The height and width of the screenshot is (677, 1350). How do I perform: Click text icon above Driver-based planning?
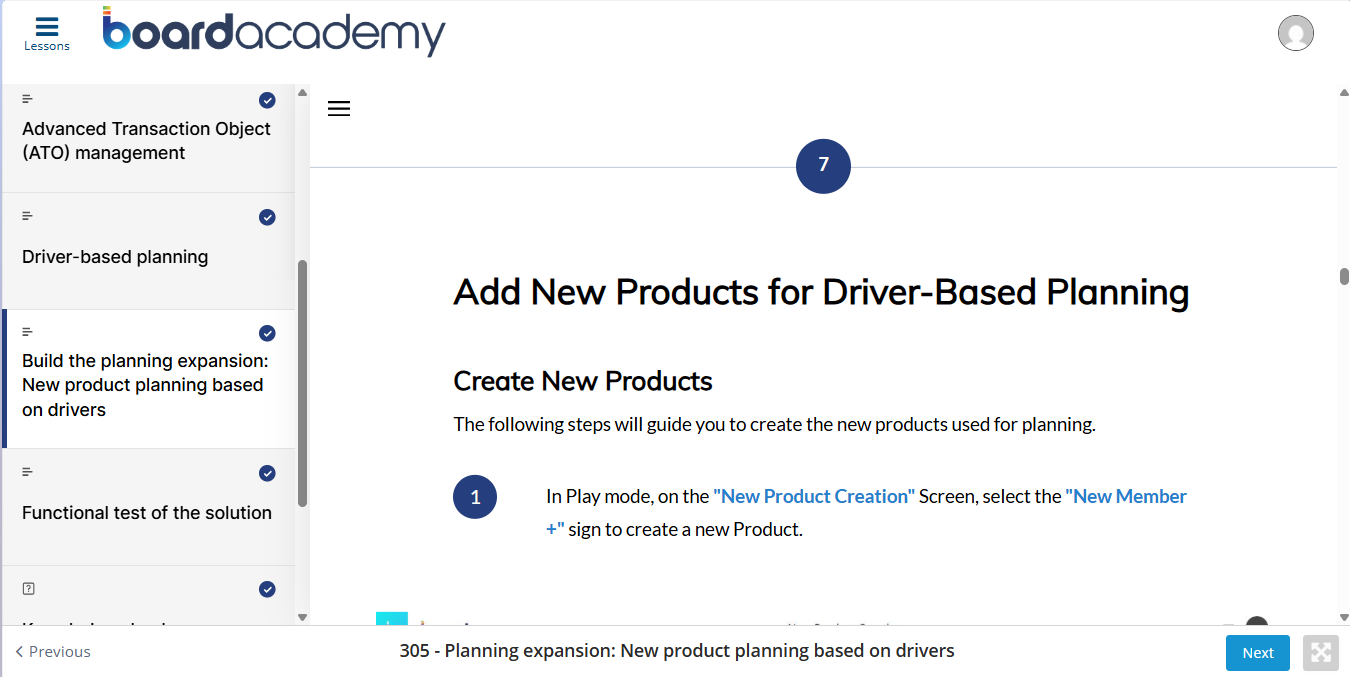tap(28, 216)
